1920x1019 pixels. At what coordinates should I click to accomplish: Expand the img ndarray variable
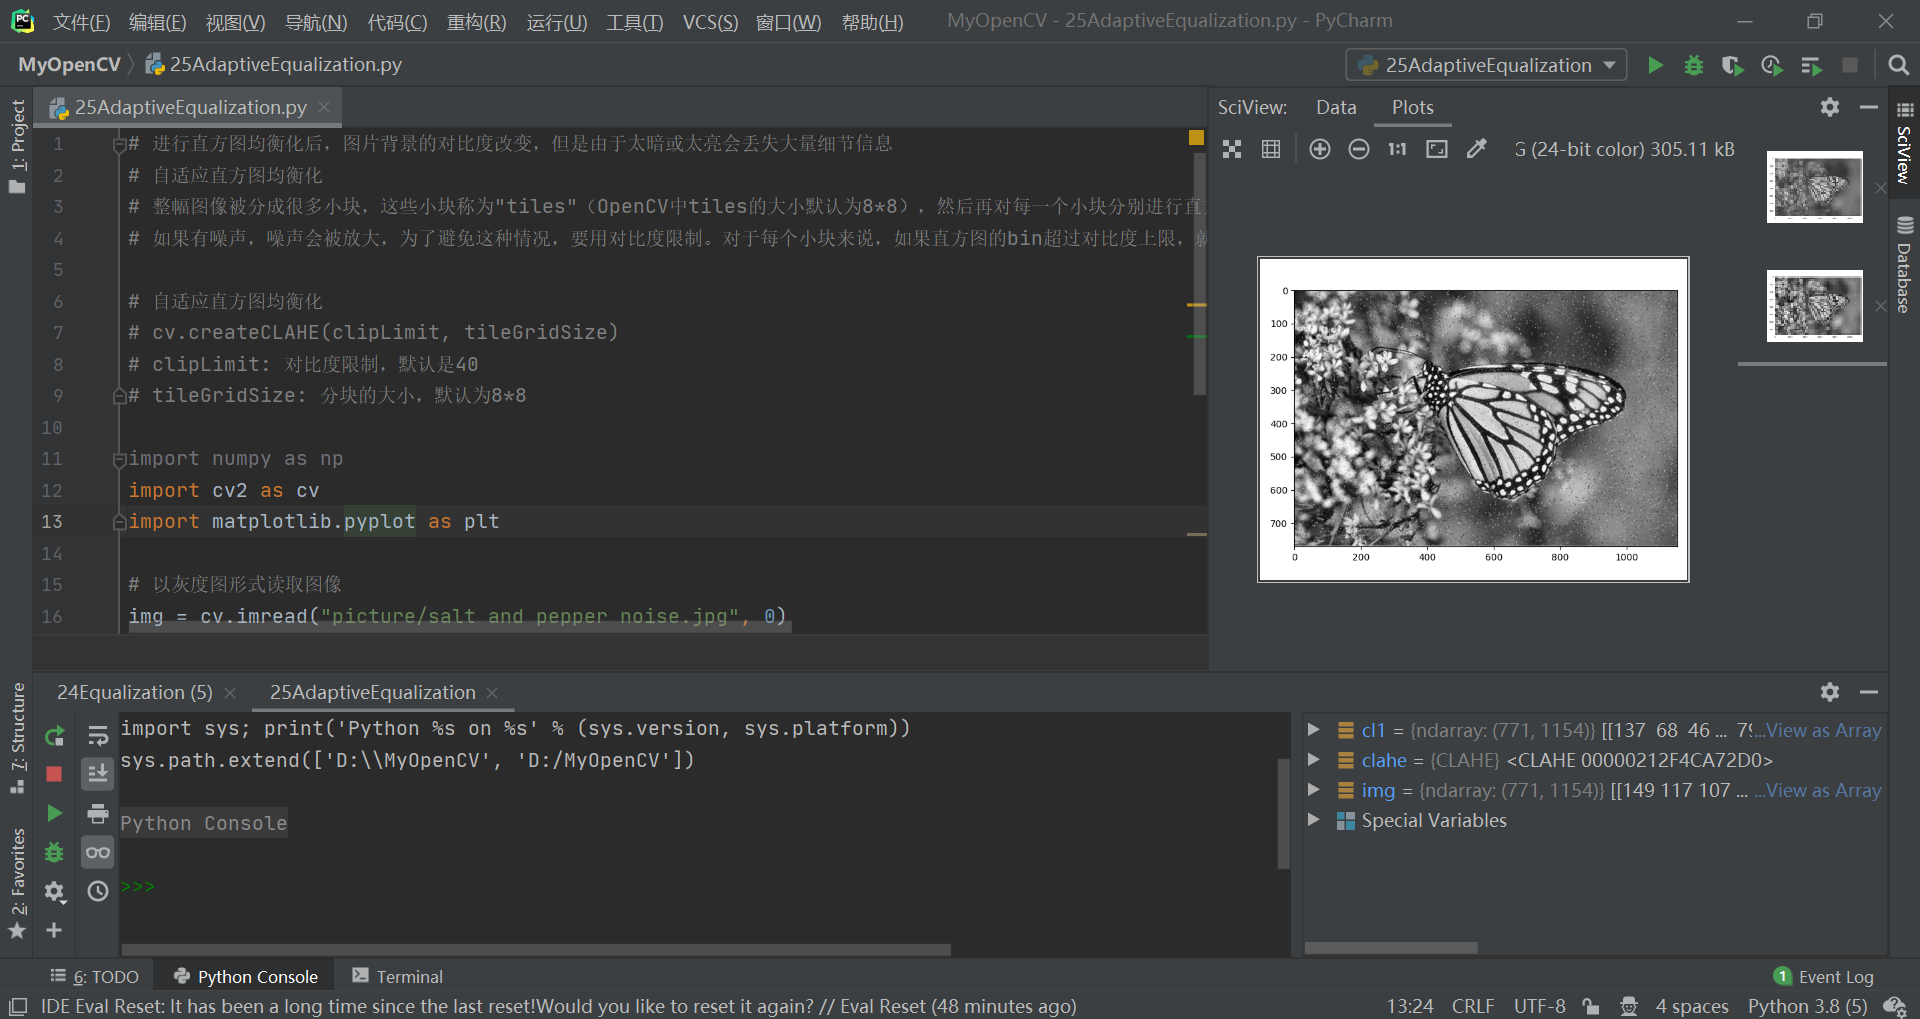pyautogui.click(x=1313, y=790)
